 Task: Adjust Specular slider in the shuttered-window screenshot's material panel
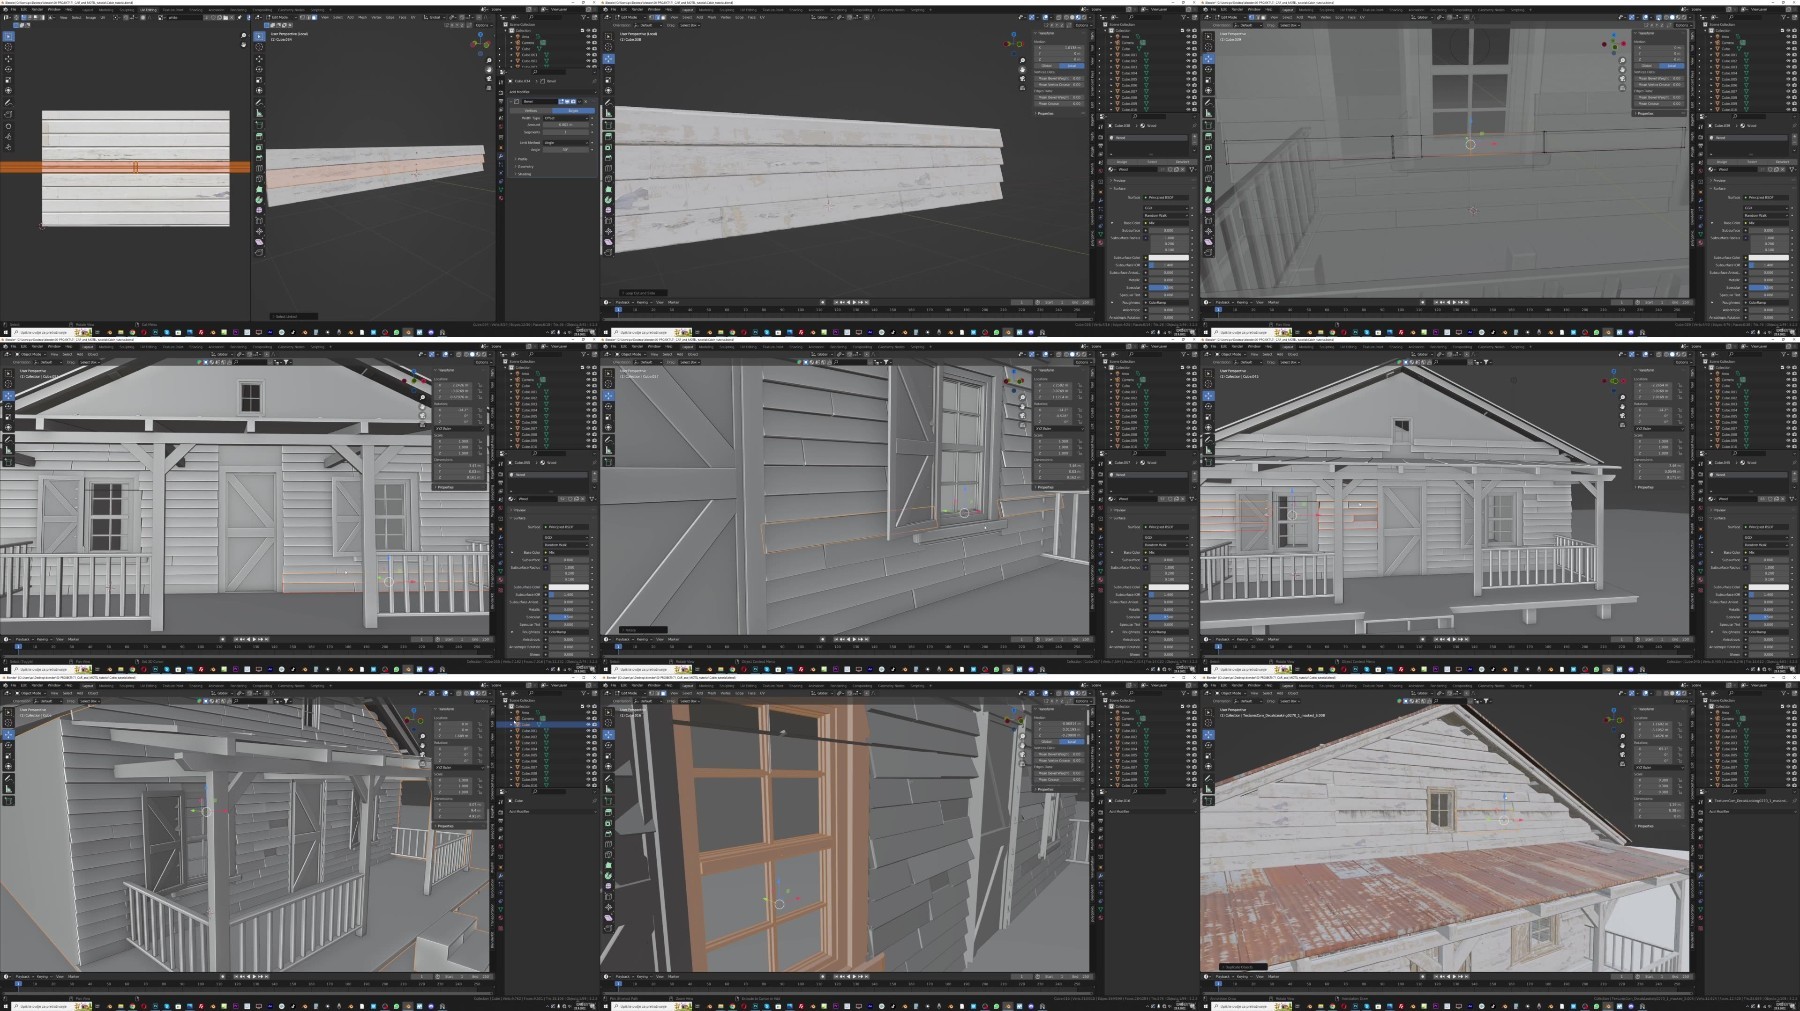(x=1168, y=617)
